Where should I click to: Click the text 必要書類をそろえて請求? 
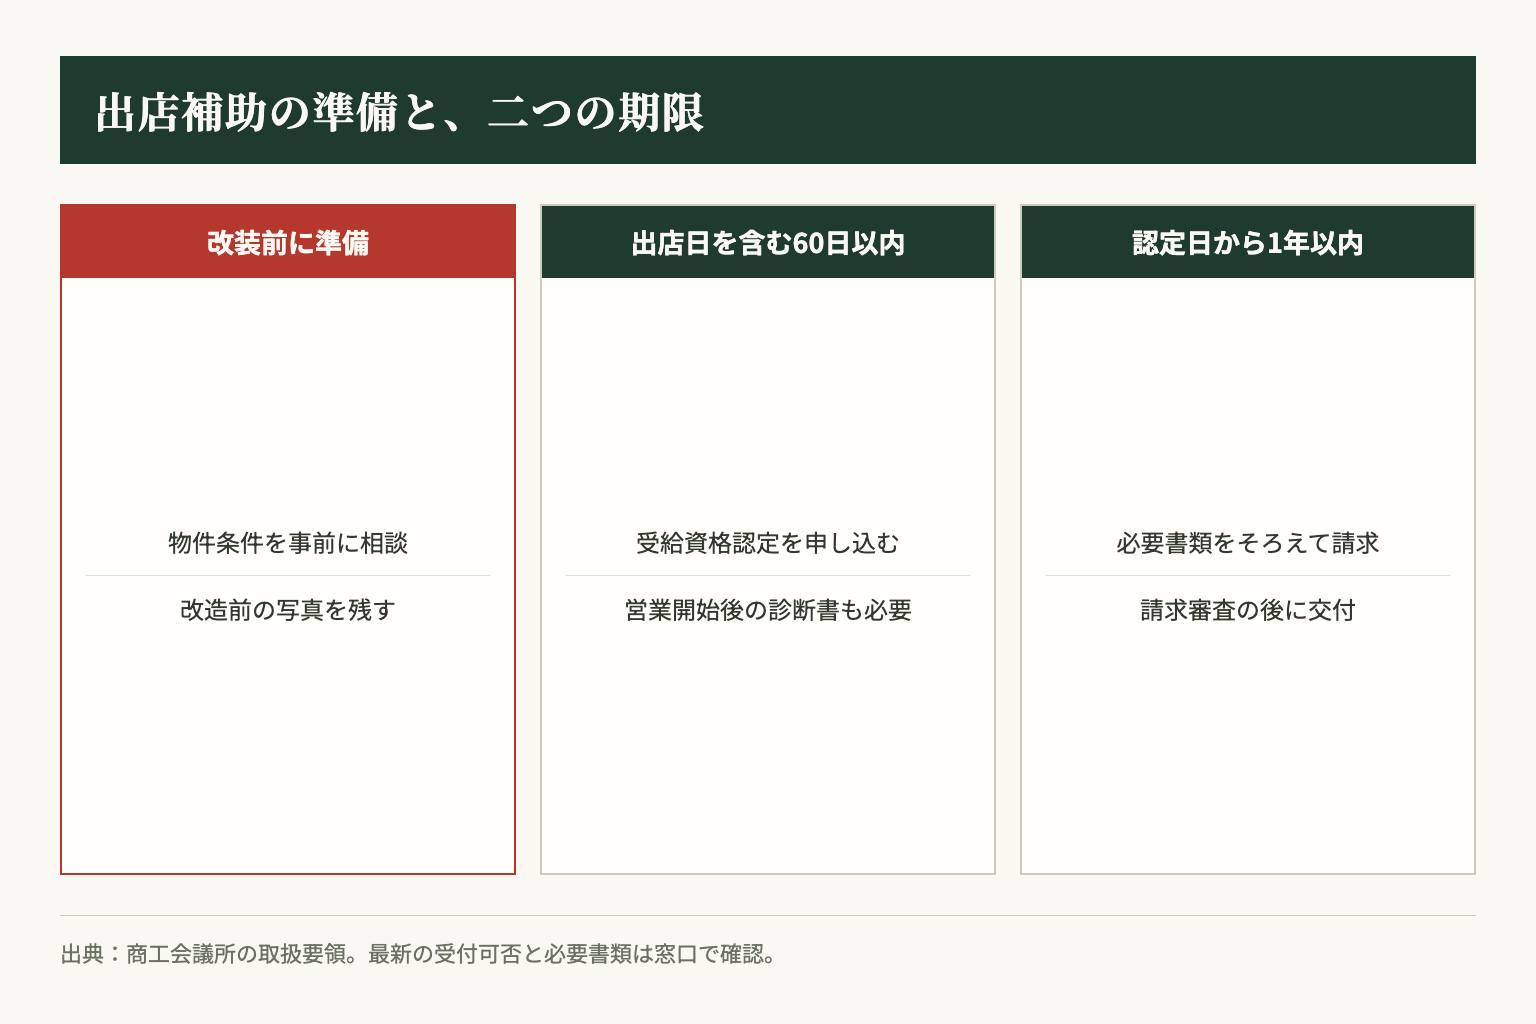coord(1248,543)
